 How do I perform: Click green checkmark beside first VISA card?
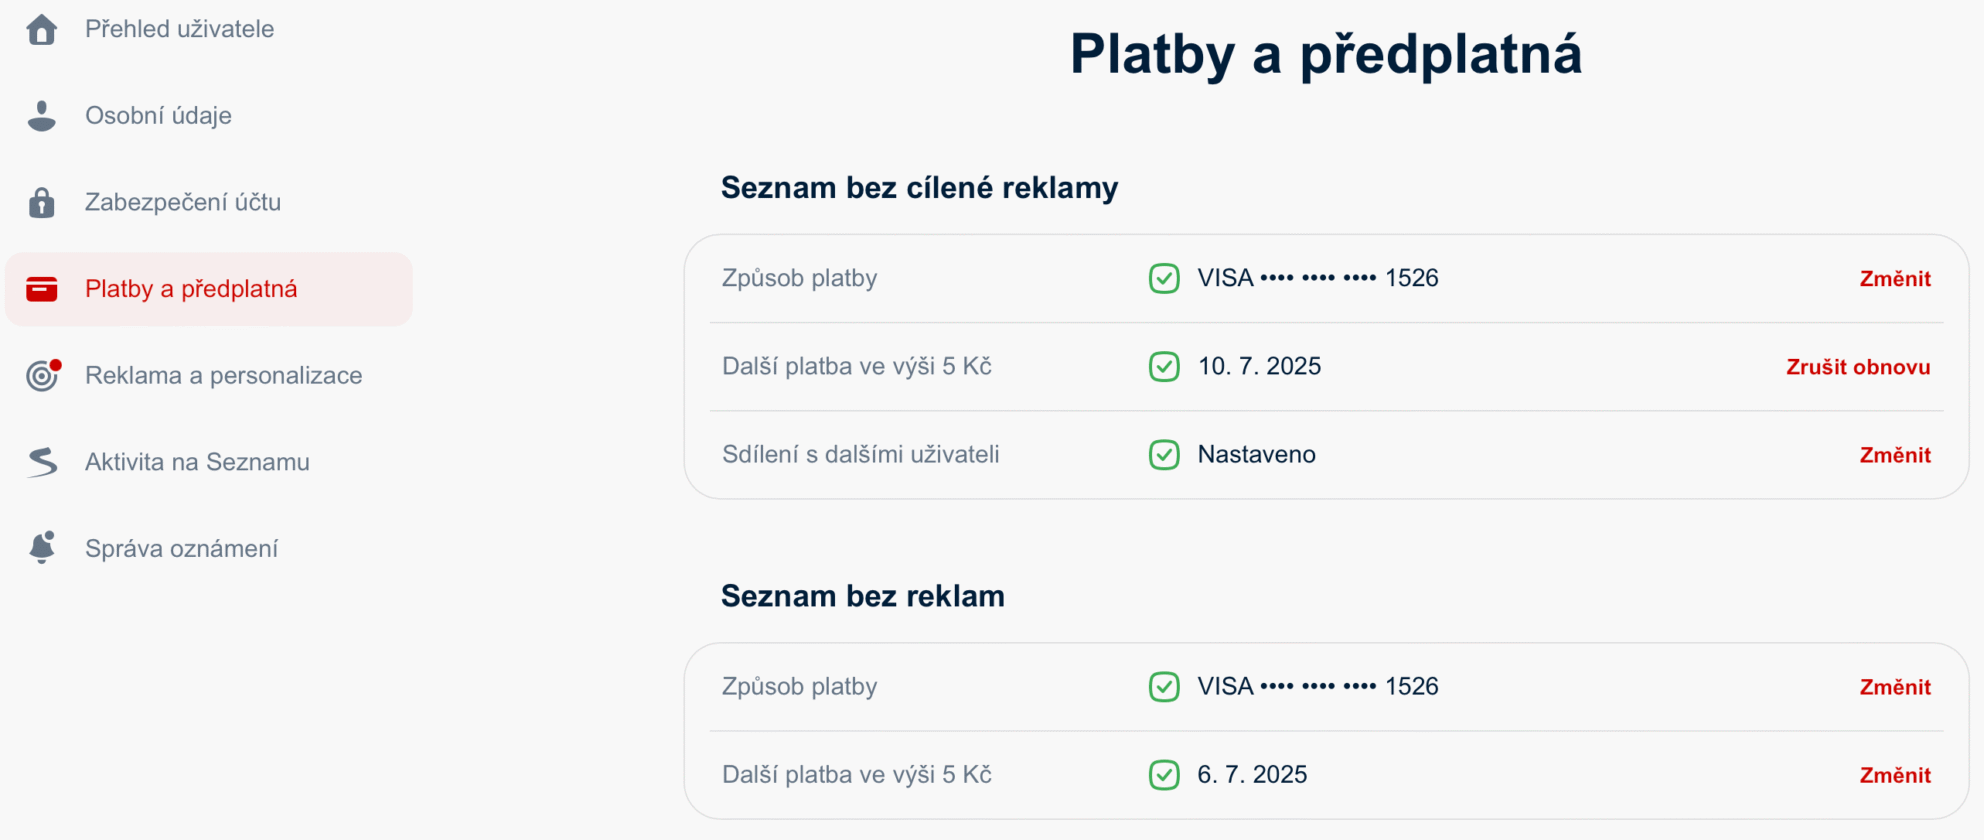click(x=1164, y=278)
